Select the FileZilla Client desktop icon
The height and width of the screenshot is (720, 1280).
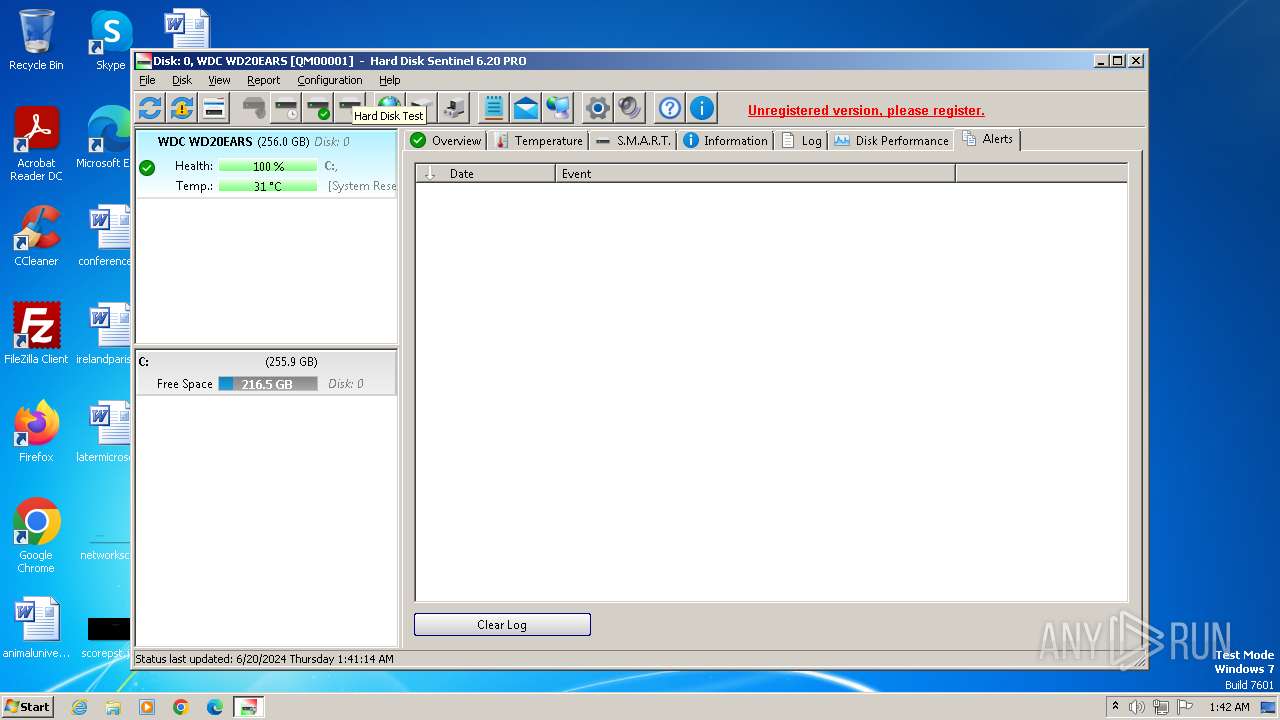(x=36, y=334)
